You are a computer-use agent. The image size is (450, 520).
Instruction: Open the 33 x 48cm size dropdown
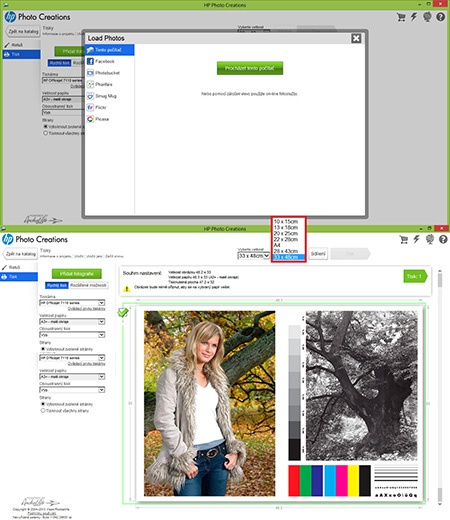tap(254, 256)
